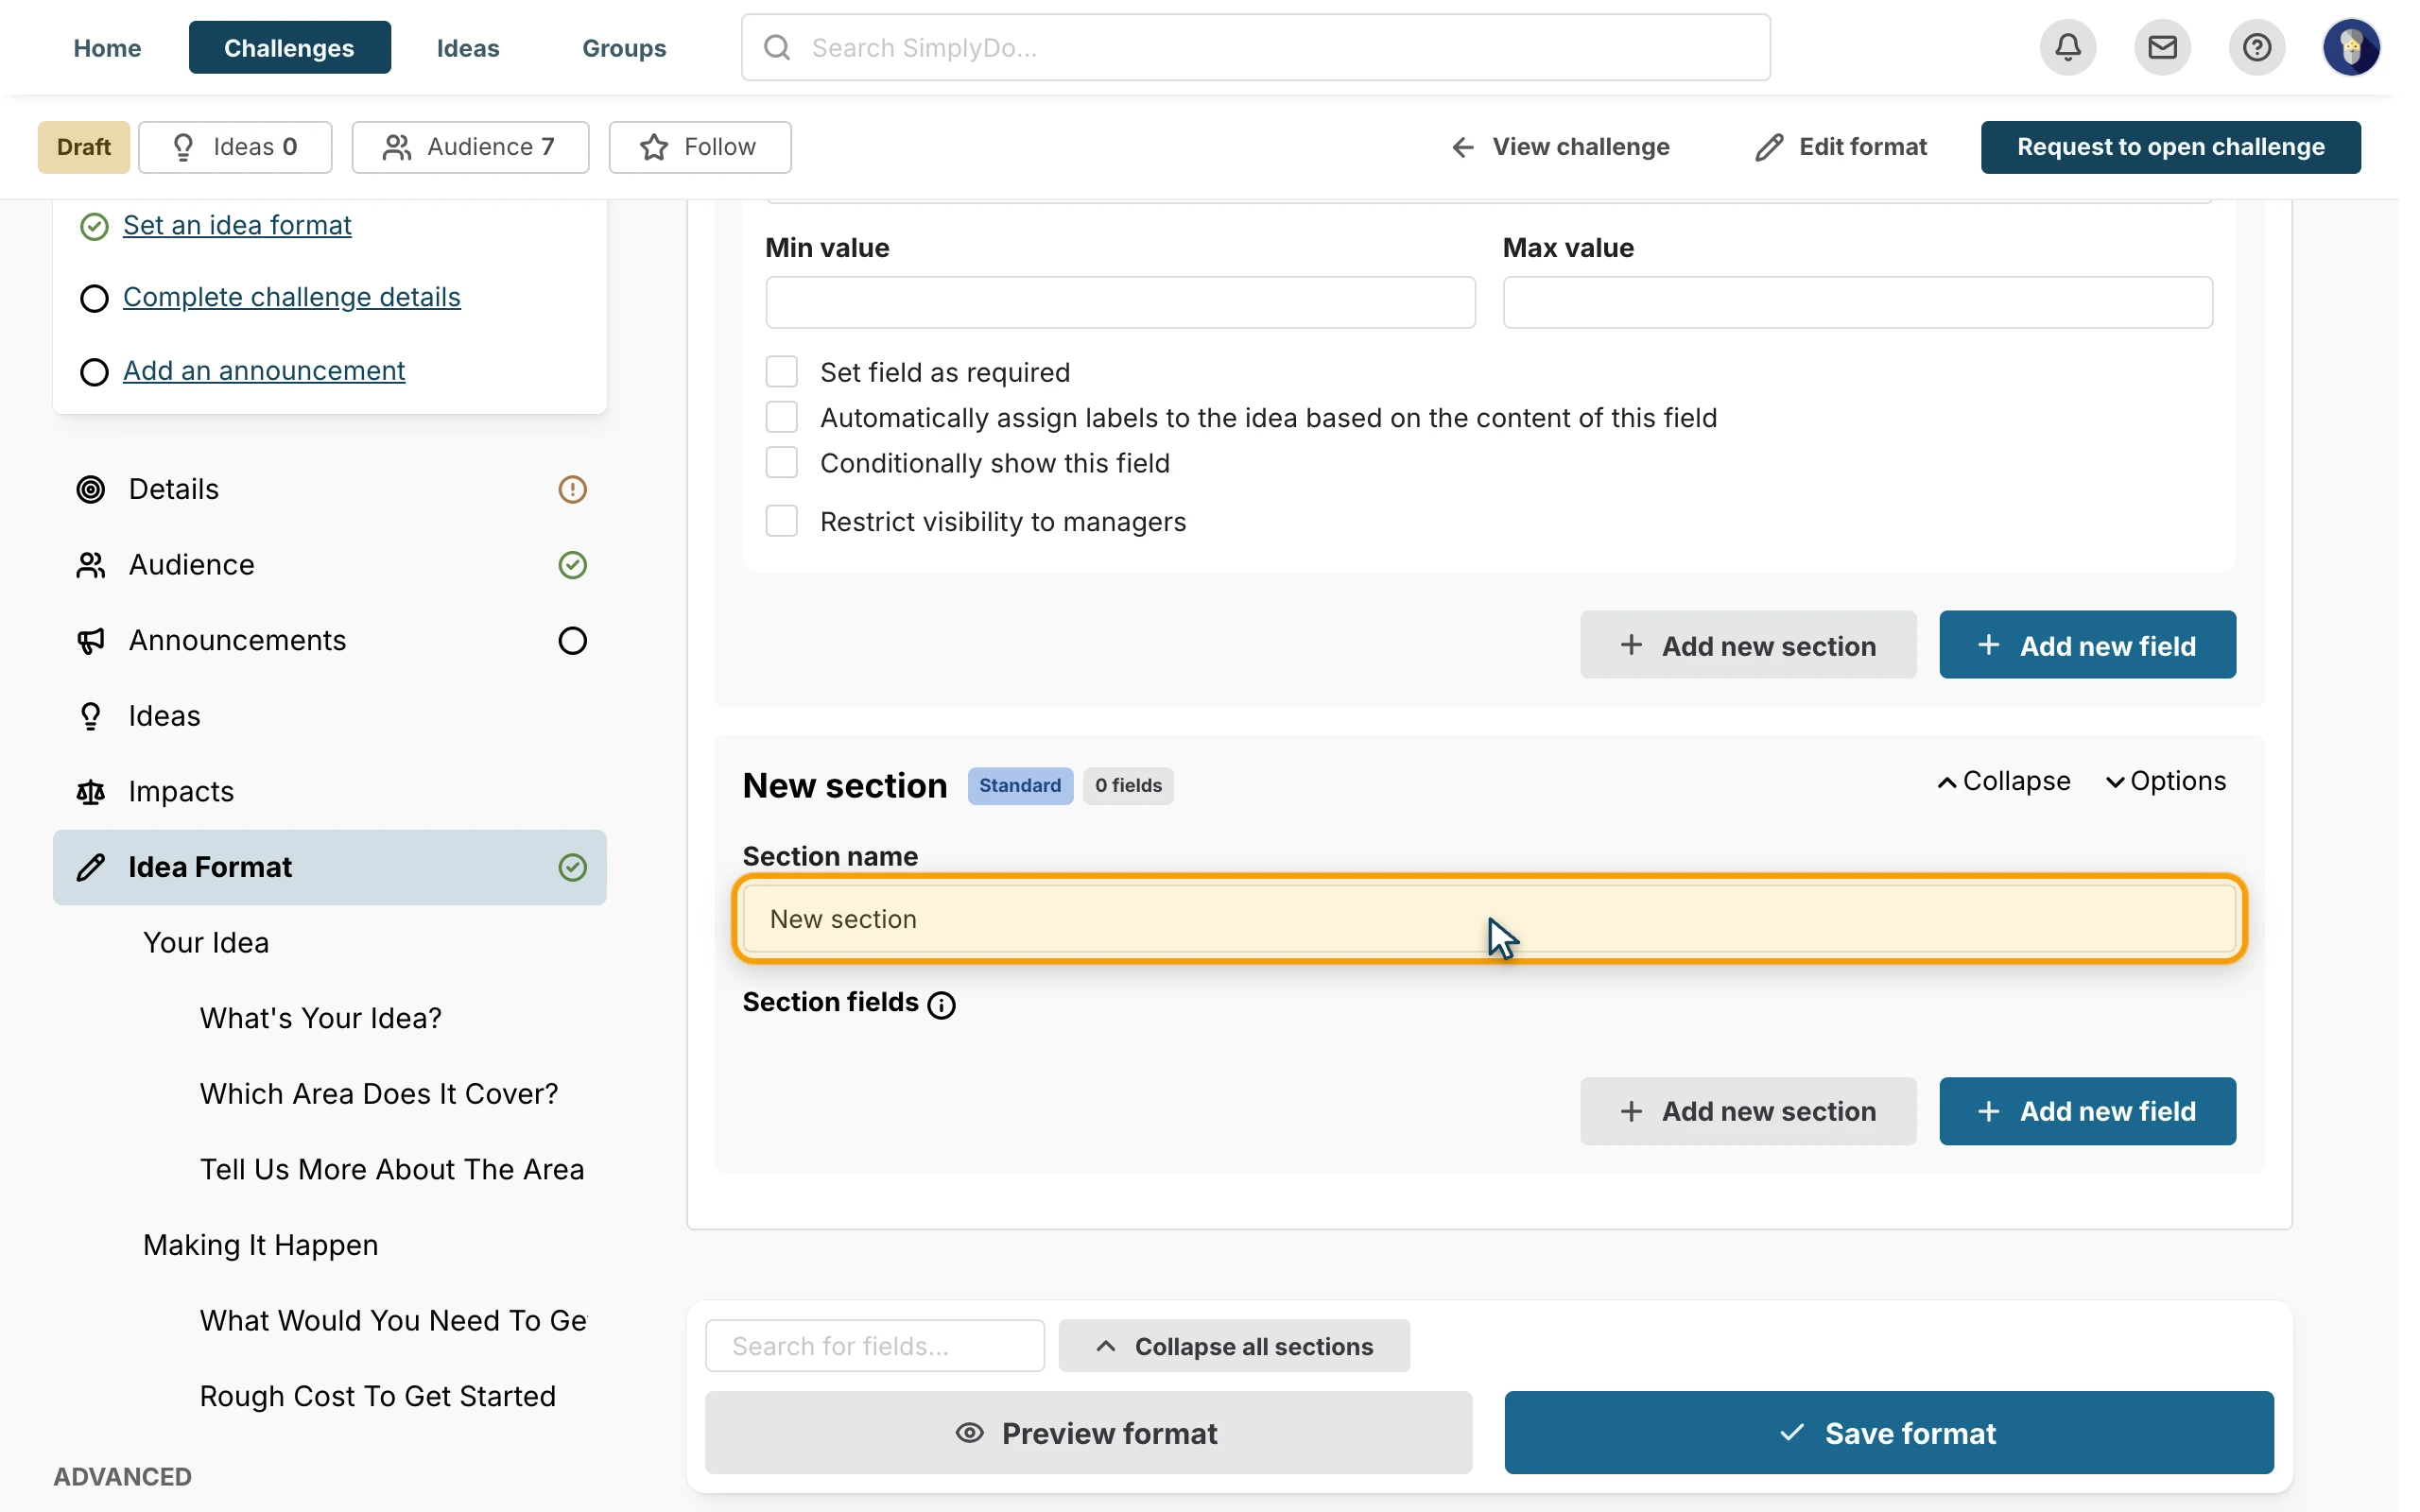Click the search magnifier icon
The image size is (2420, 1512).
click(777, 47)
